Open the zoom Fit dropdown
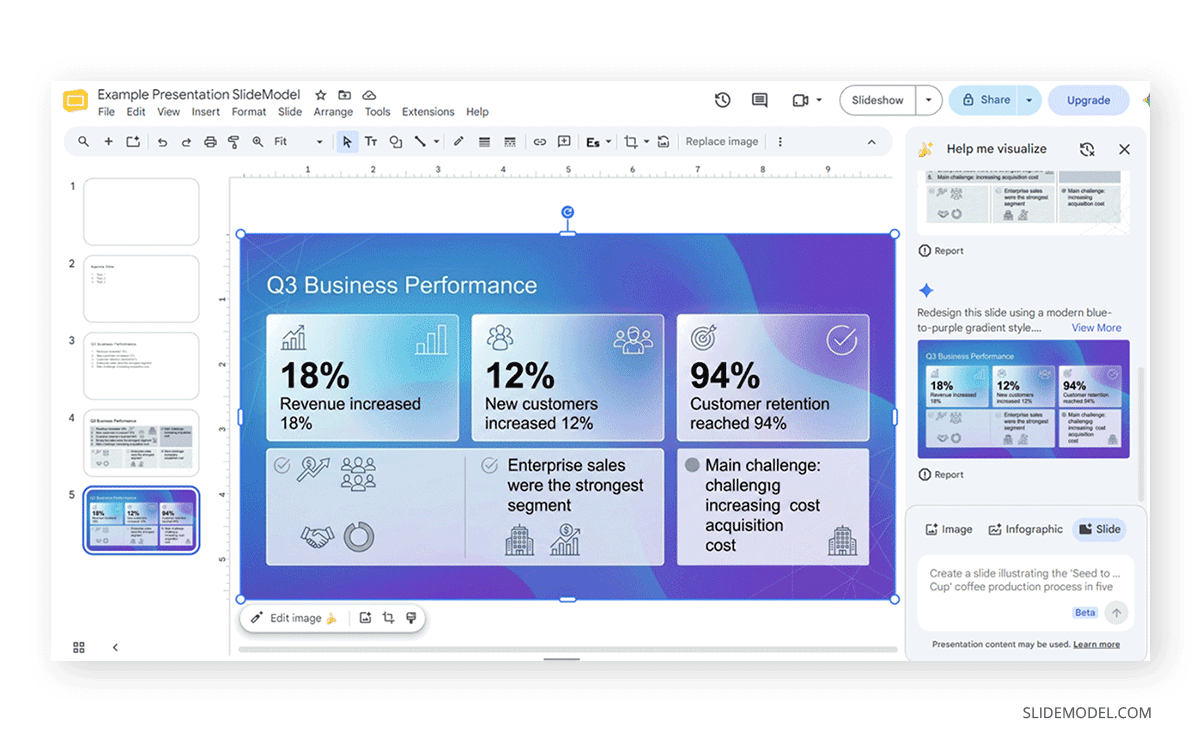1200x743 pixels. click(x=298, y=142)
